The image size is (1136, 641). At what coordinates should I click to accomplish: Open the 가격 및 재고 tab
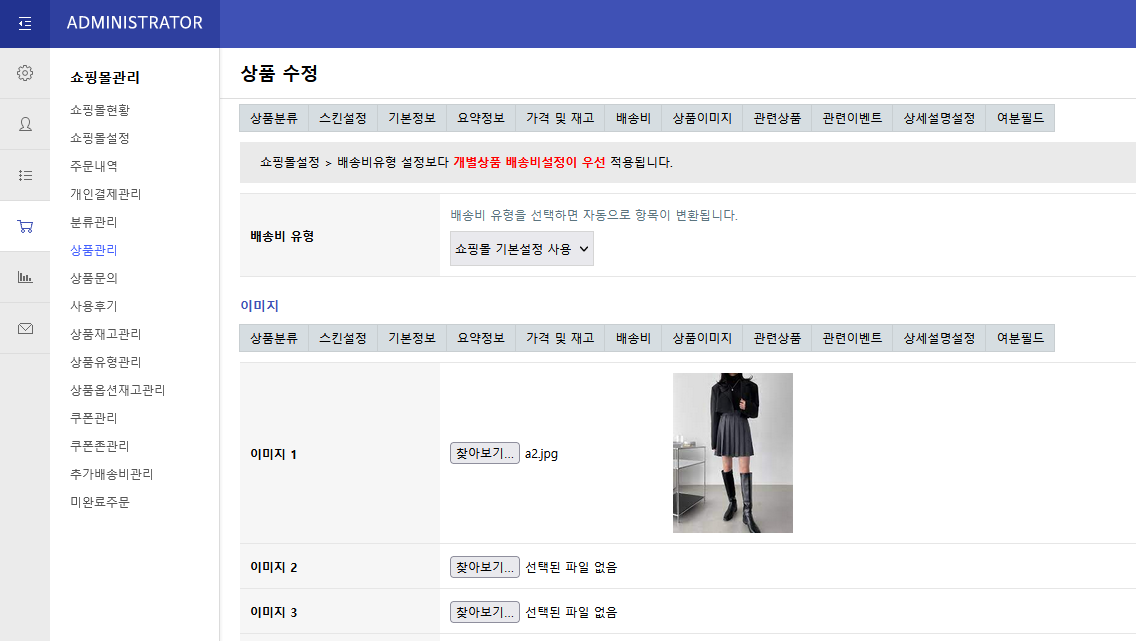tap(558, 117)
